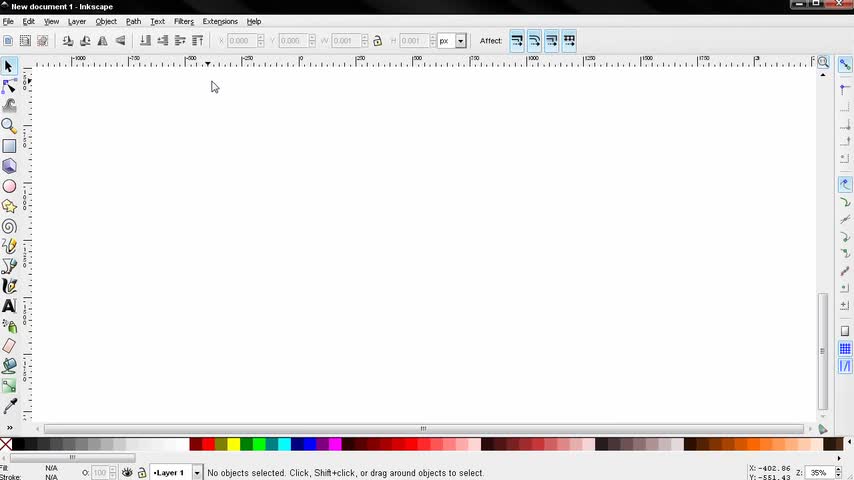Open the Text menu

157,21
